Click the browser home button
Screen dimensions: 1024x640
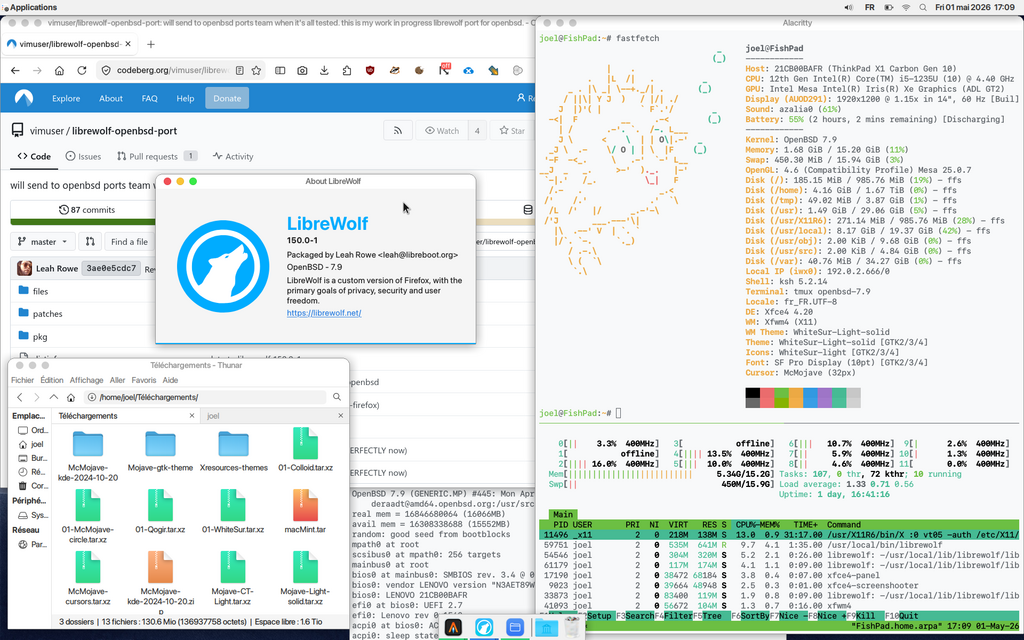click(x=59, y=71)
